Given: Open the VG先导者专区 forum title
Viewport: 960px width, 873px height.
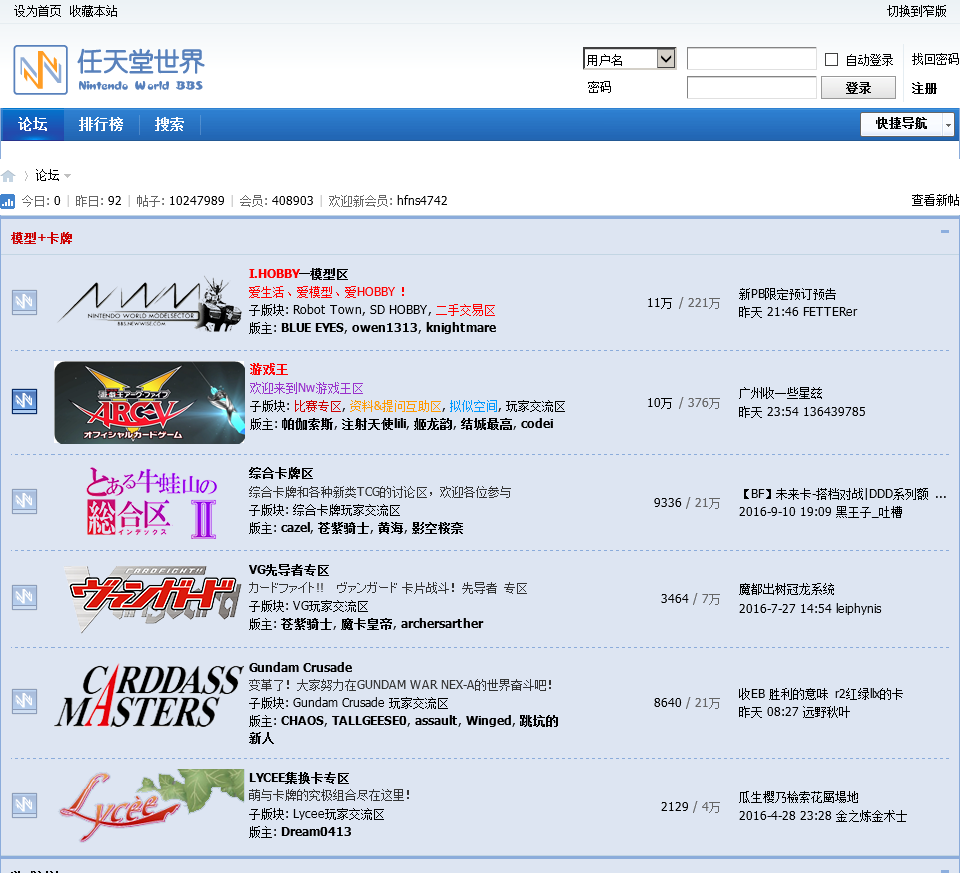Looking at the screenshot, I should pos(289,570).
